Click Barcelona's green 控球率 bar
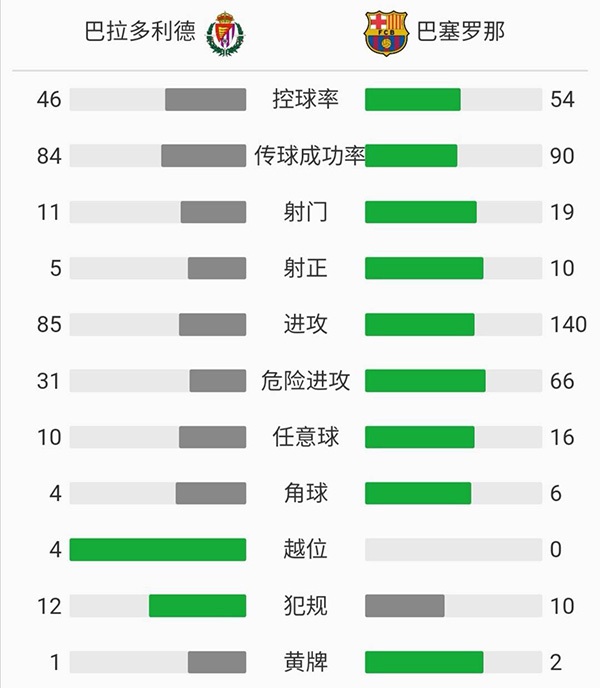This screenshot has height=688, width=600. pos(412,100)
